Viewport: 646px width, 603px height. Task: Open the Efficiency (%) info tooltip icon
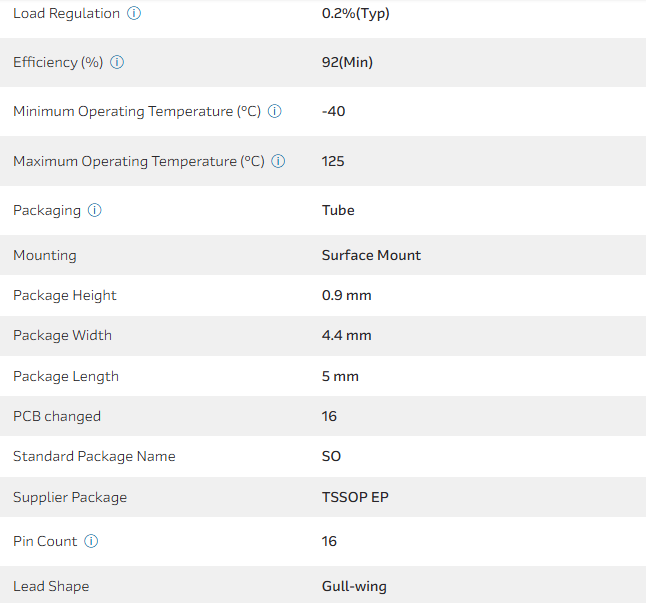pos(117,63)
